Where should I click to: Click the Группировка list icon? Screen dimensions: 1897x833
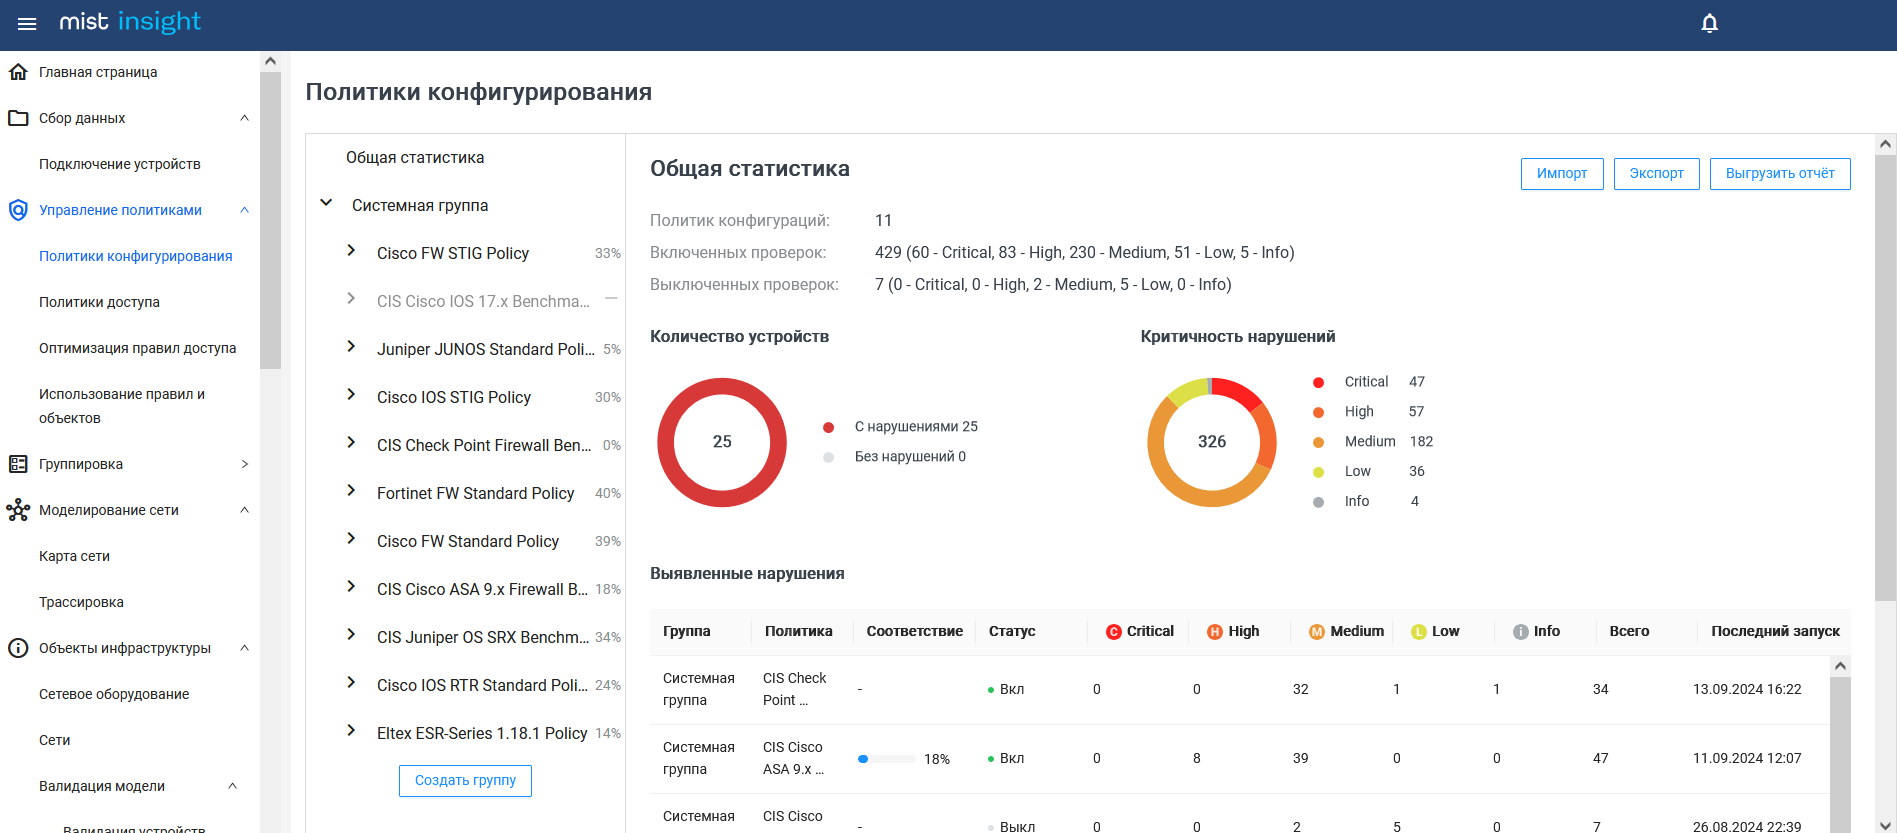coord(18,464)
